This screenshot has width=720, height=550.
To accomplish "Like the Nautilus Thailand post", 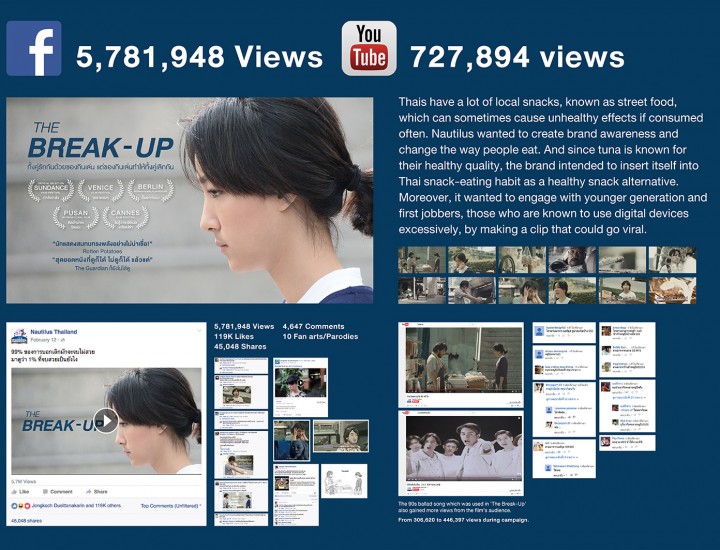I will (x=20, y=491).
